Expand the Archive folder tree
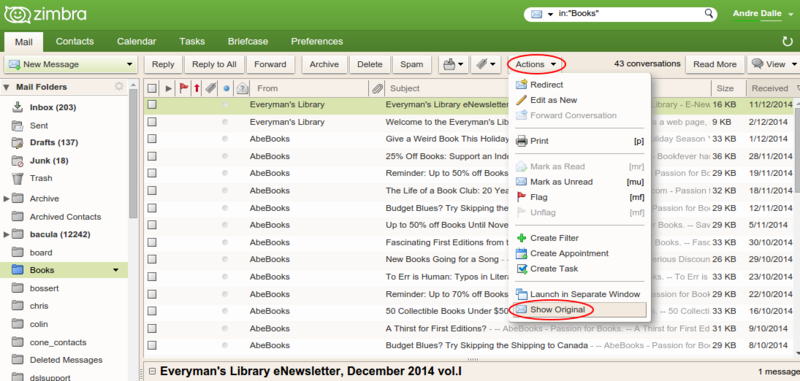Screen dimensions: 800x381 tap(7, 199)
